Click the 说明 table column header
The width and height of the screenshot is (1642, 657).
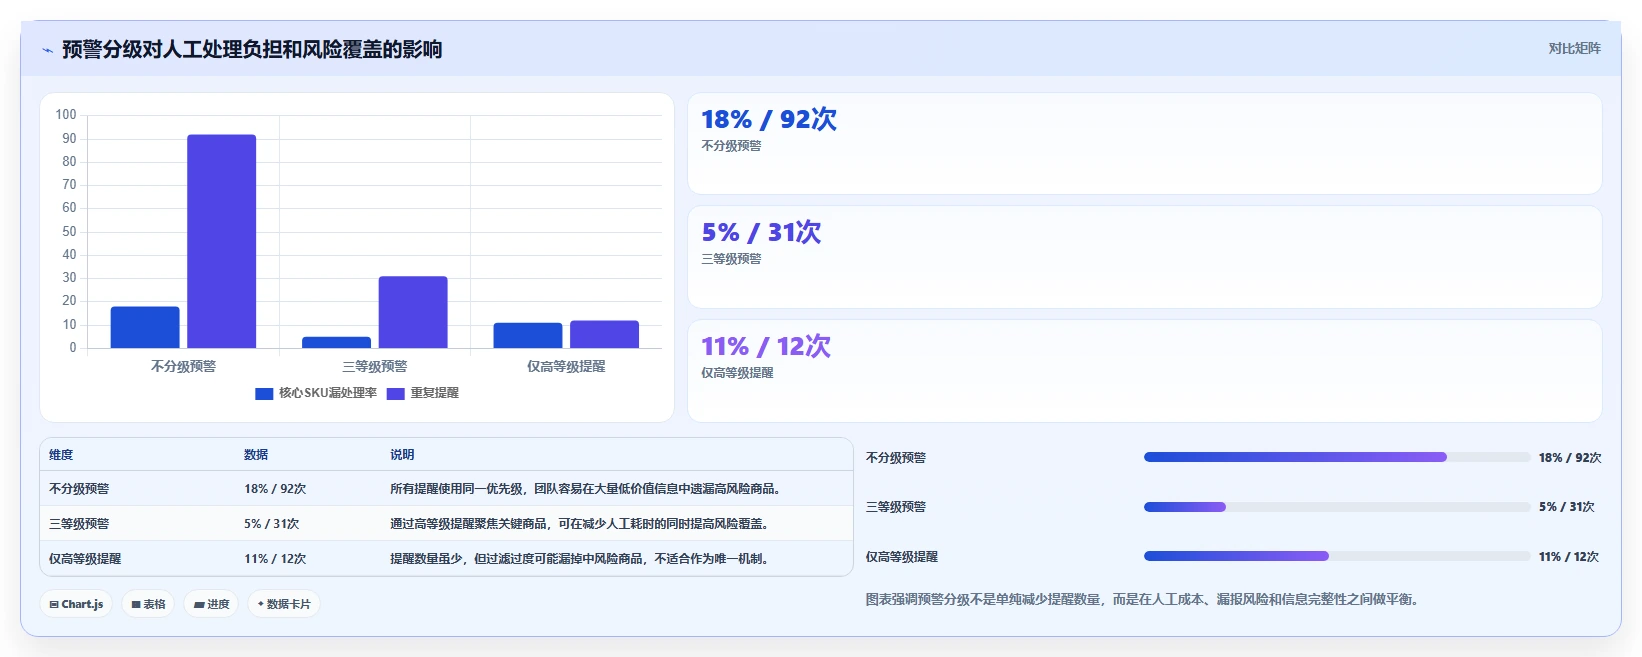402,455
